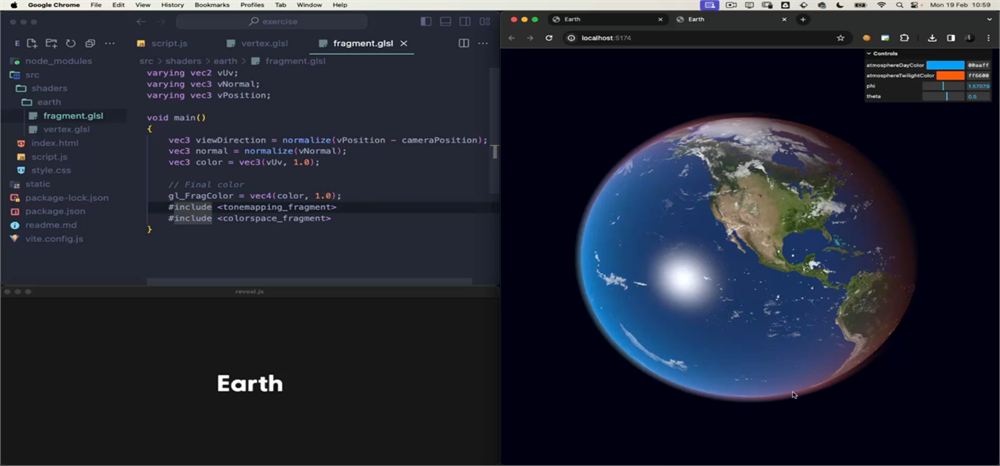Toggle the bottom panel layout icon
The height and width of the screenshot is (466, 1000).
pyautogui.click(x=446, y=22)
